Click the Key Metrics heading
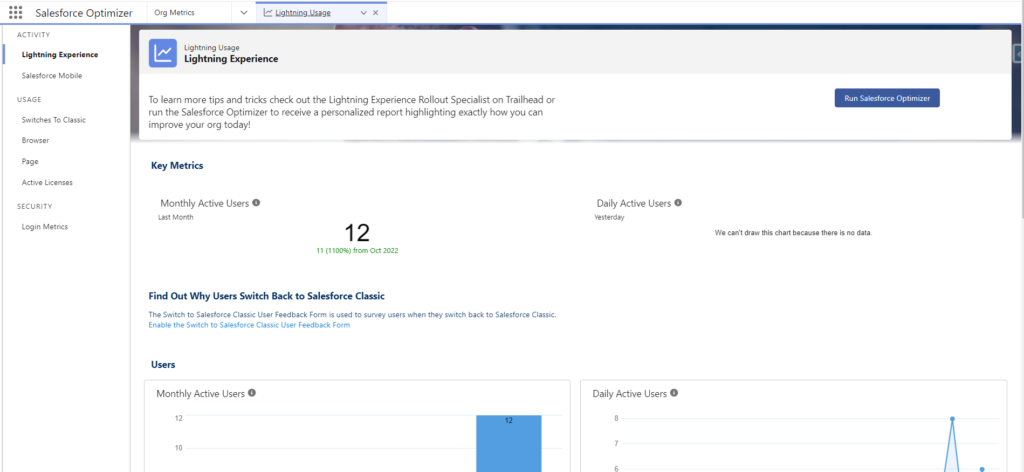Viewport: 1024px width, 472px height. (x=177, y=166)
